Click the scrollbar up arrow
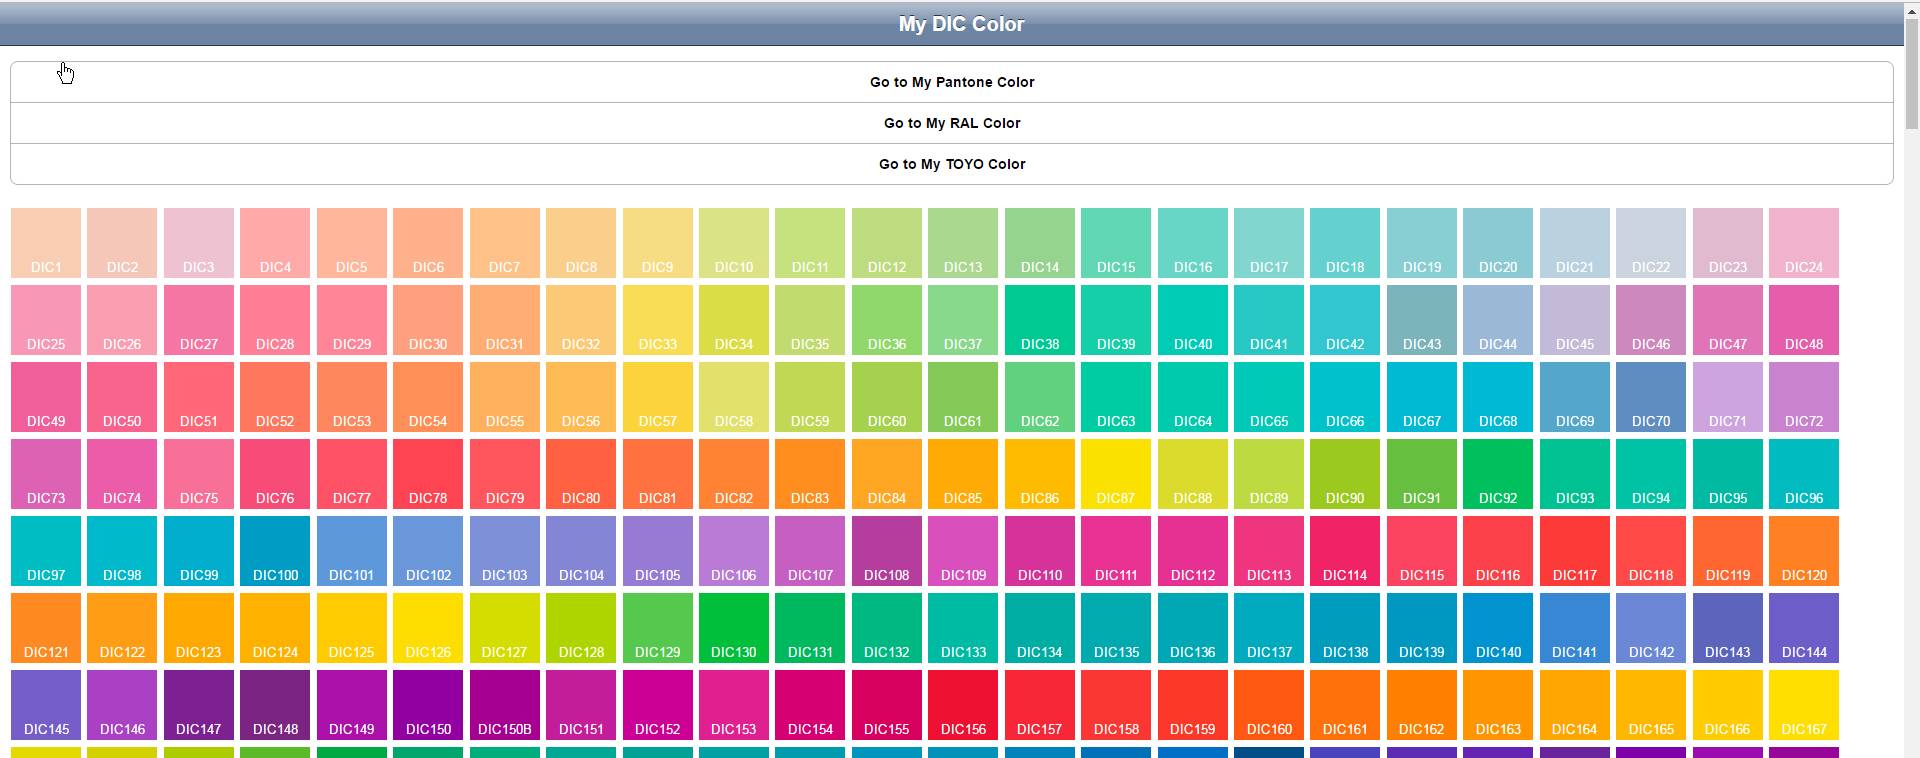Image resolution: width=1920 pixels, height=758 pixels. (x=1911, y=9)
